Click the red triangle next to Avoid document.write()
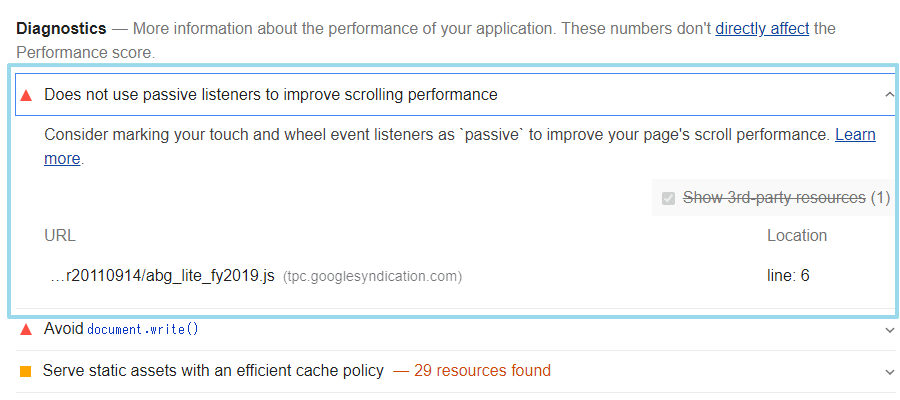900x400 pixels. tap(26, 329)
